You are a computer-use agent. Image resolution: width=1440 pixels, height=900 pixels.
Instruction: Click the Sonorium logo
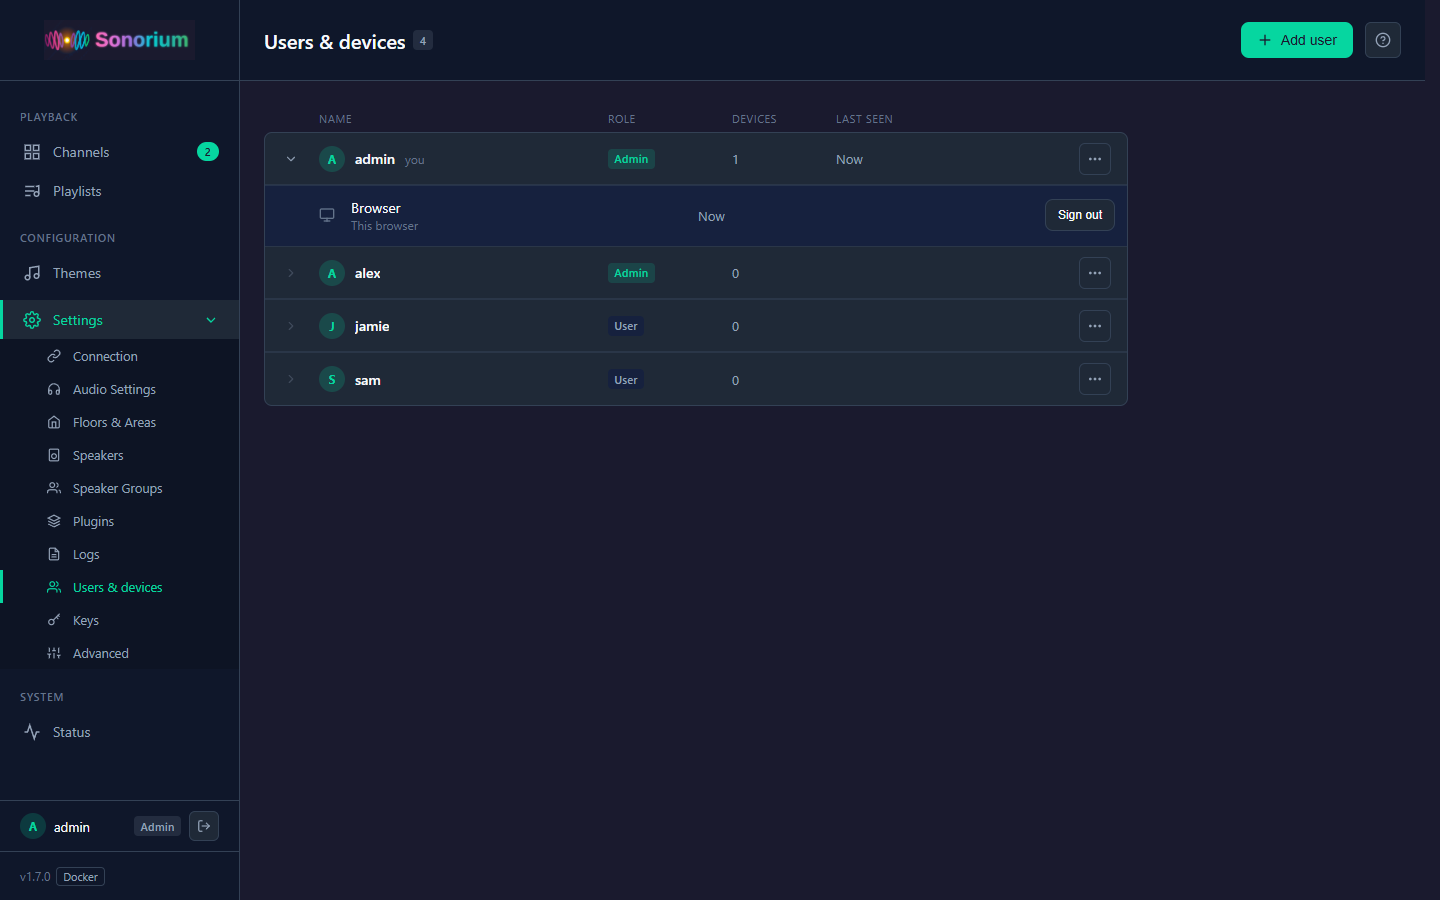coord(118,40)
